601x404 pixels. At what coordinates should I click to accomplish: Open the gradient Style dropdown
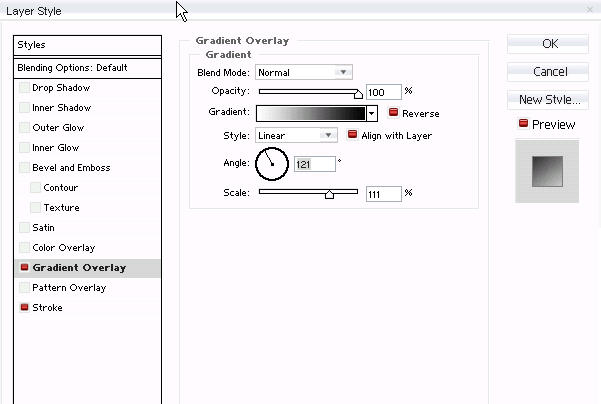(296, 135)
